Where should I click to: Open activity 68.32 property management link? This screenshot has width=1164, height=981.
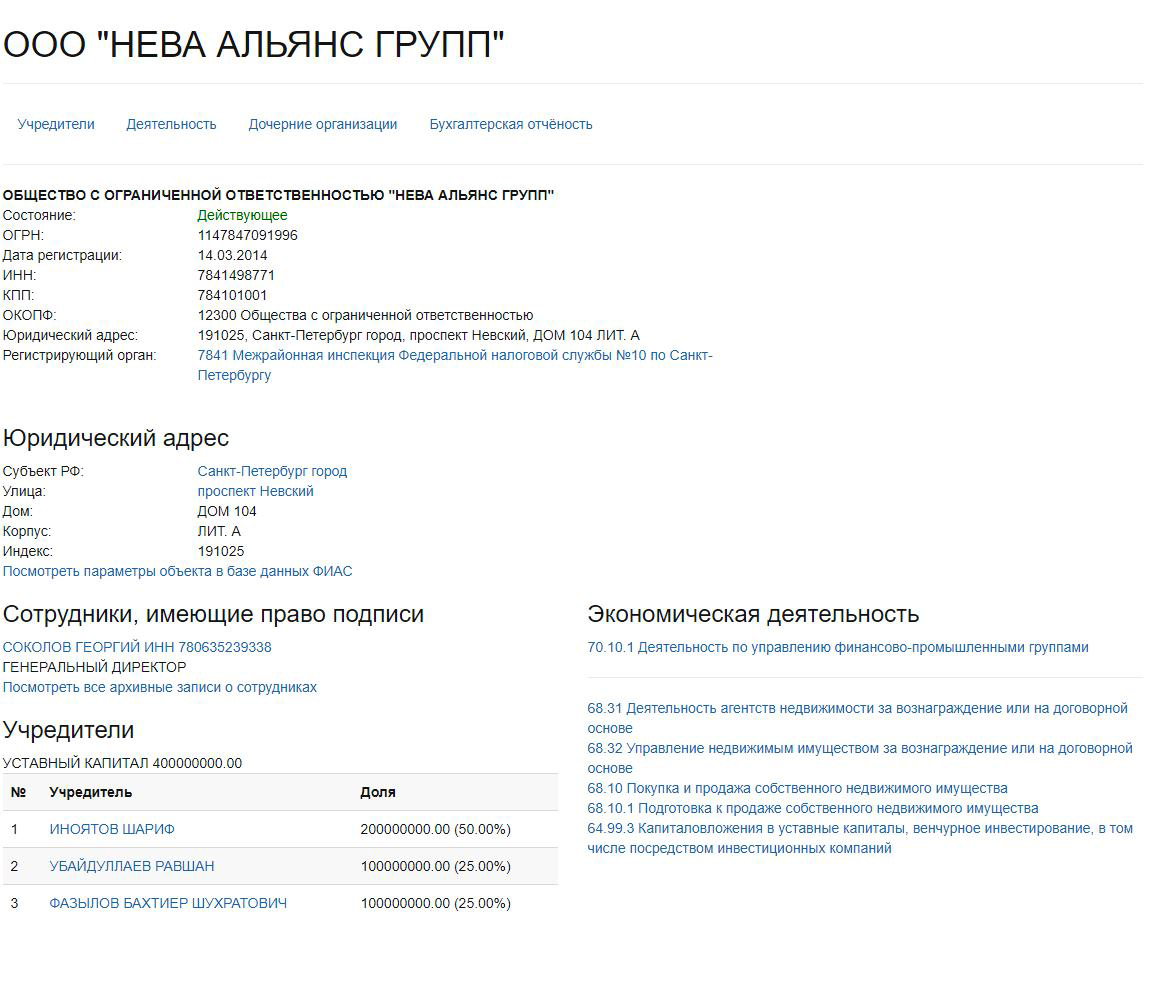coord(859,748)
